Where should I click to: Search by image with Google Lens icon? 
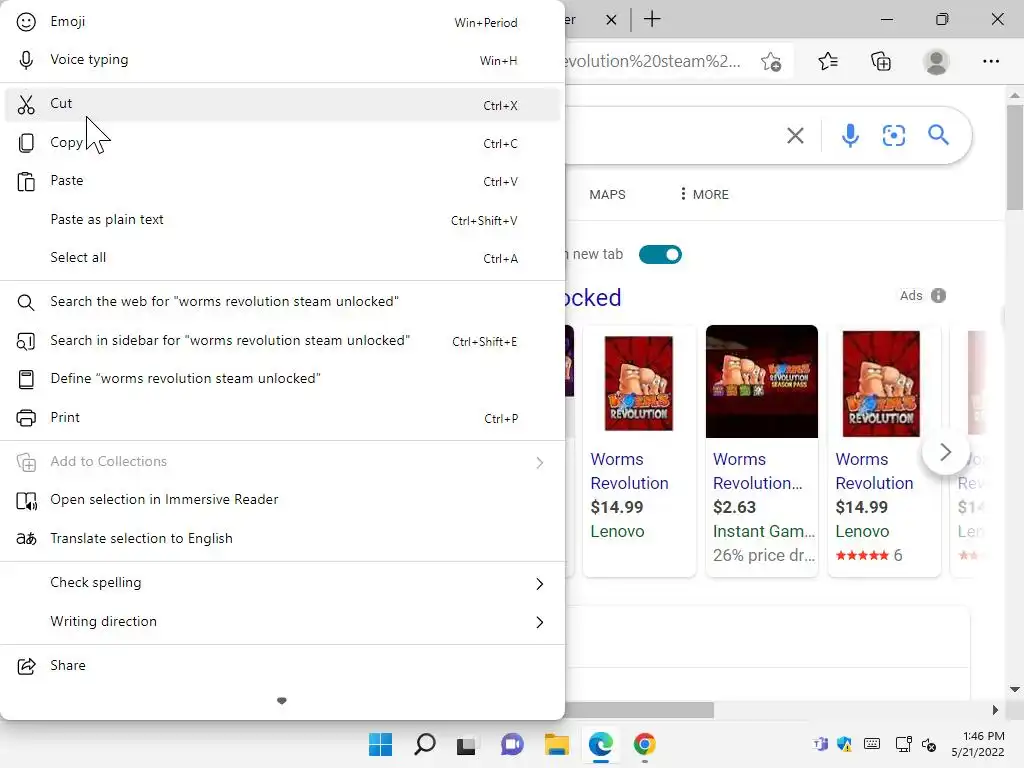(893, 135)
